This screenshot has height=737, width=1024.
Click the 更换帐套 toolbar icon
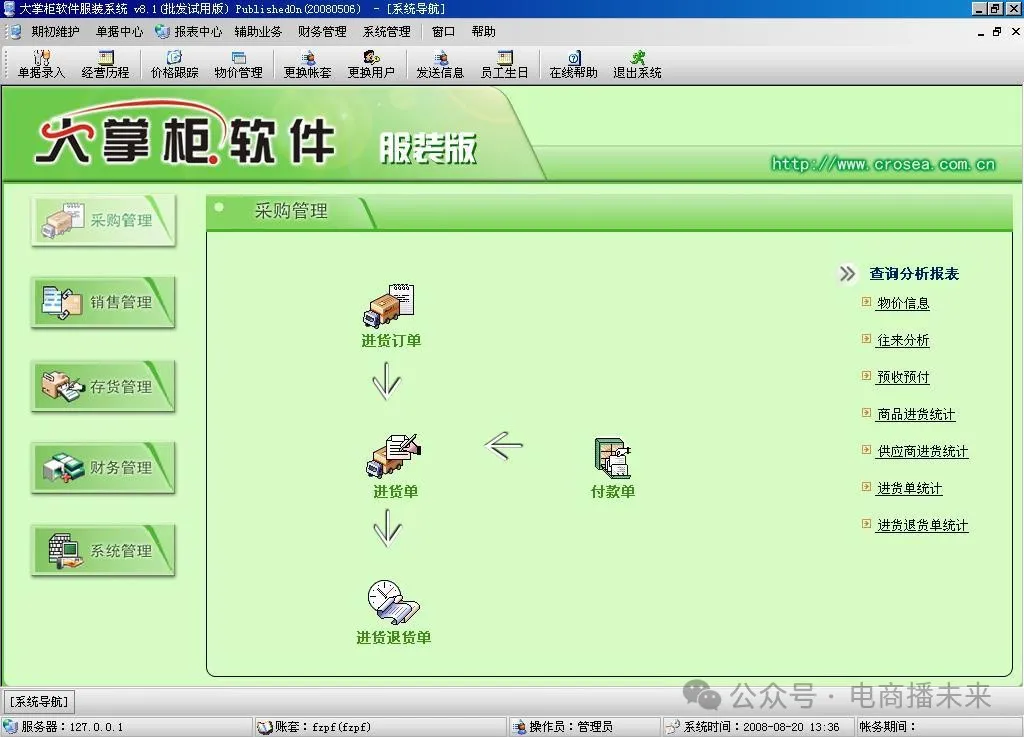tap(307, 65)
